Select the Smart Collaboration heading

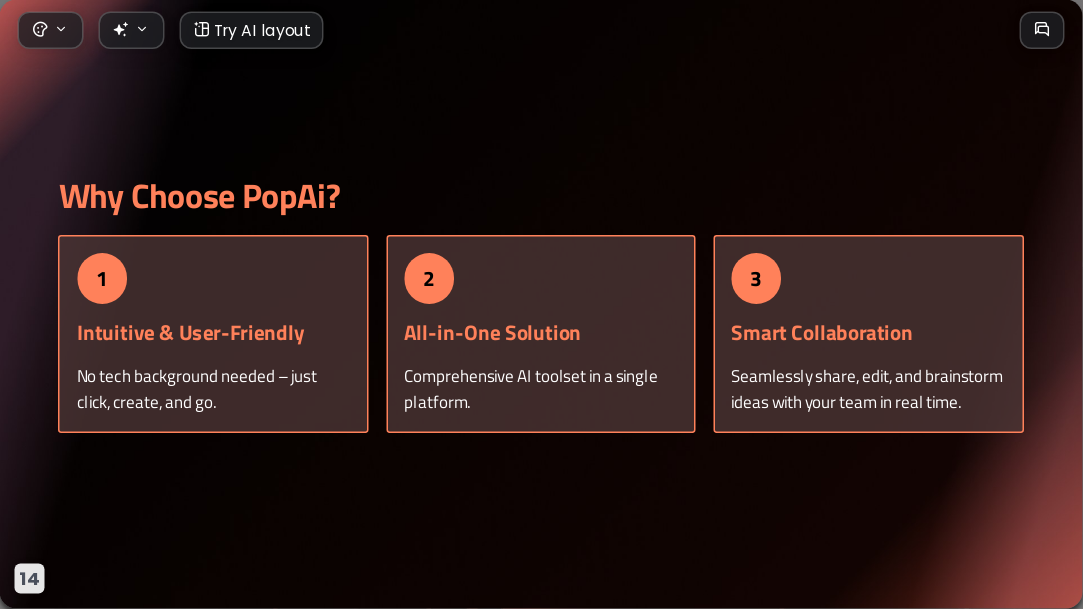[x=821, y=333]
